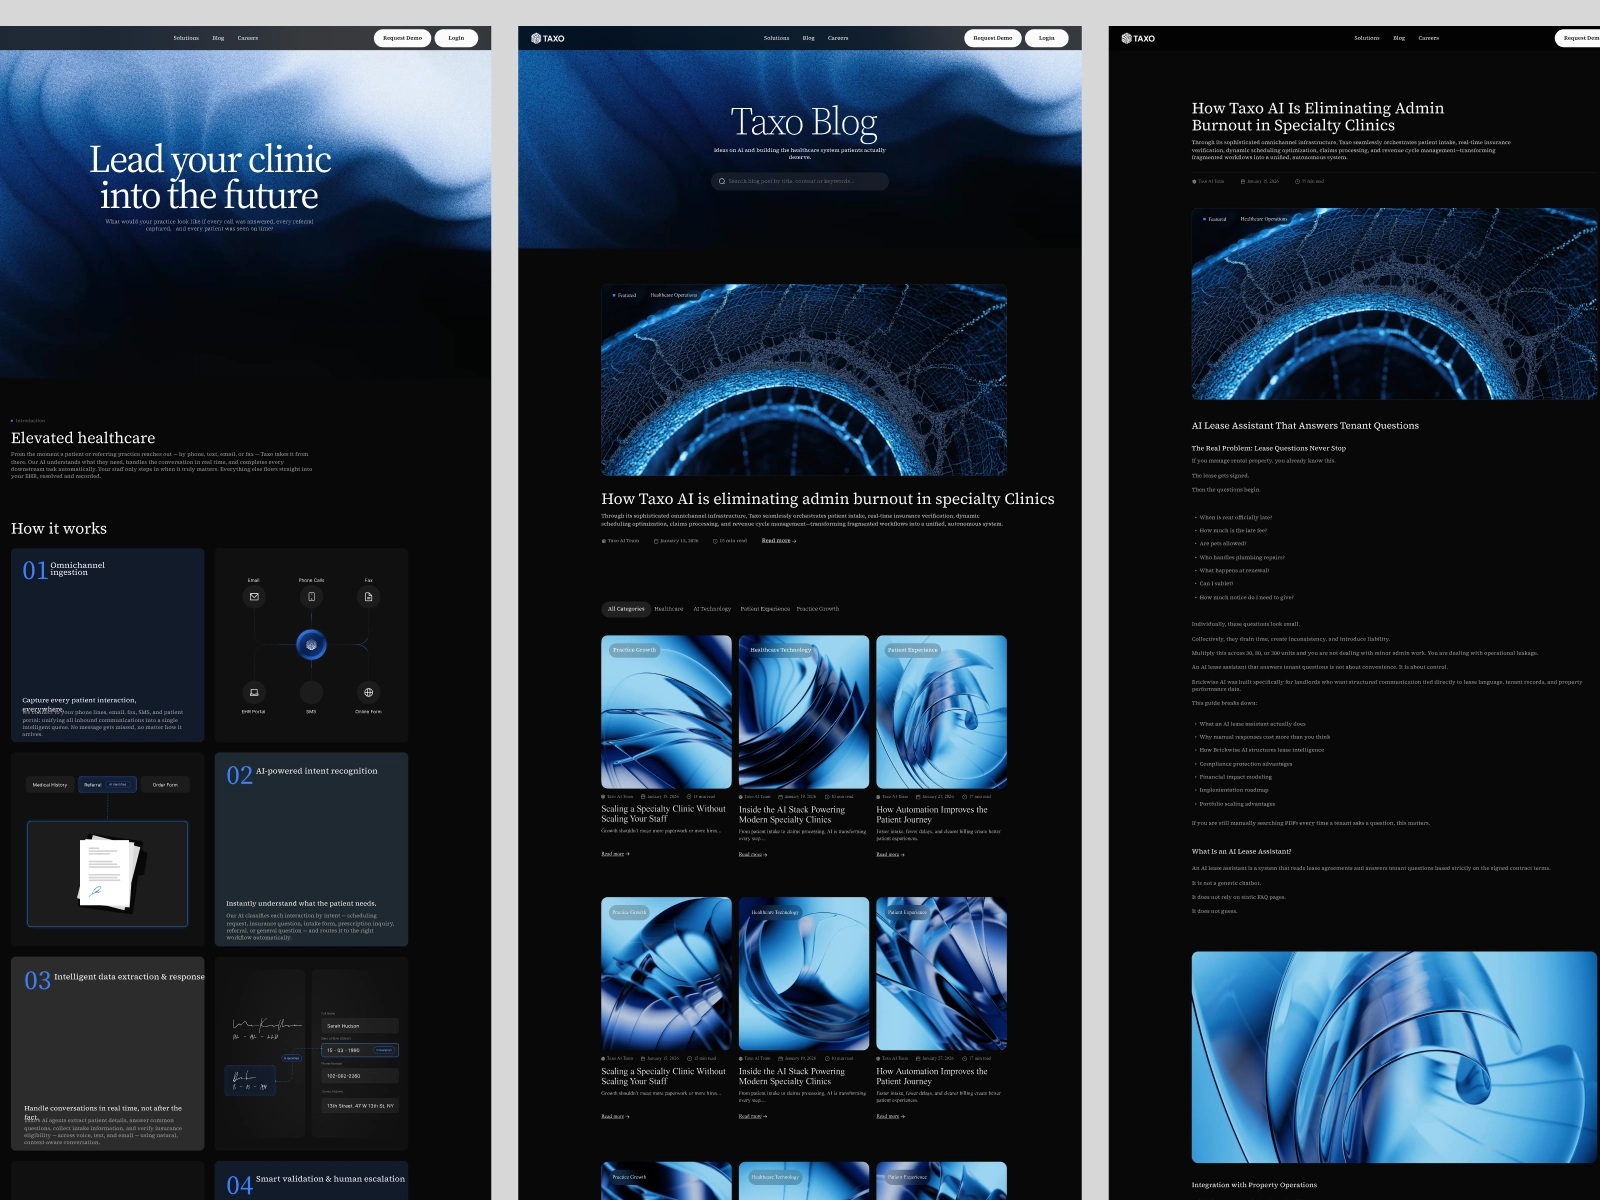Click the clock icon beside featured post read time

coord(715,541)
